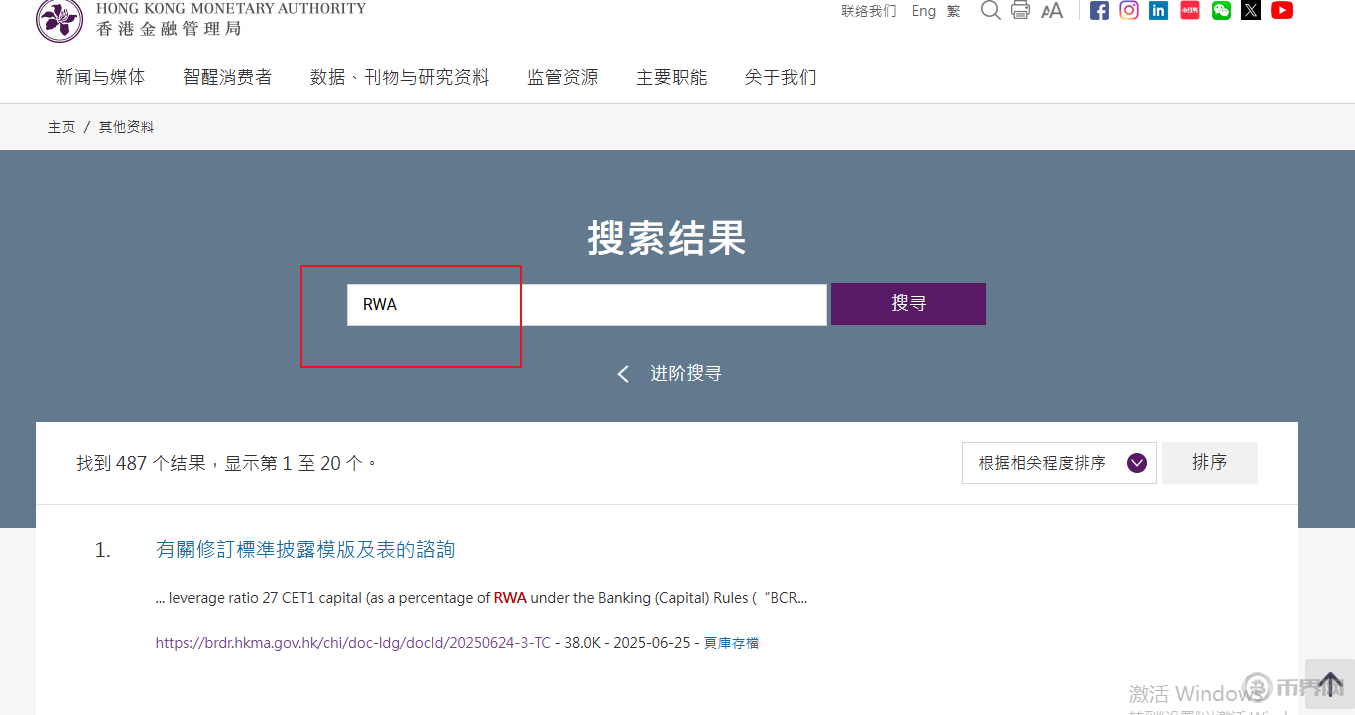
Task: Open the YouTube icon in header
Action: pos(1282,11)
